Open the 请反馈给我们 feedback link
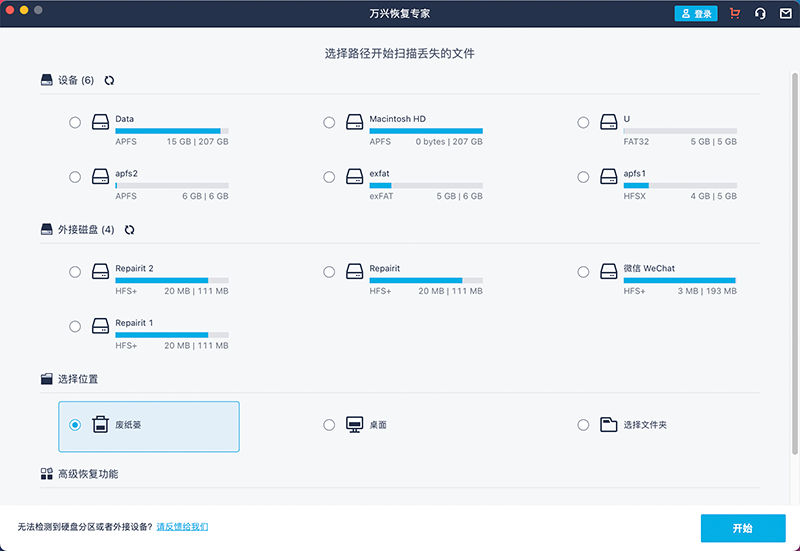This screenshot has width=800, height=551. pyautogui.click(x=182, y=527)
